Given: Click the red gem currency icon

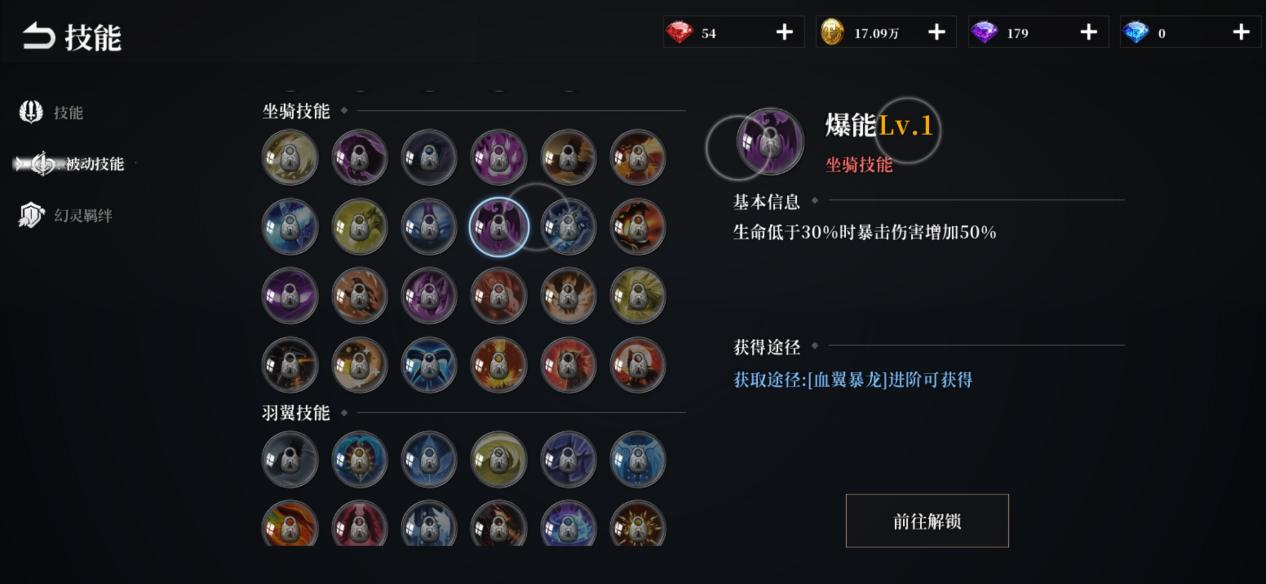Looking at the screenshot, I should (x=681, y=33).
